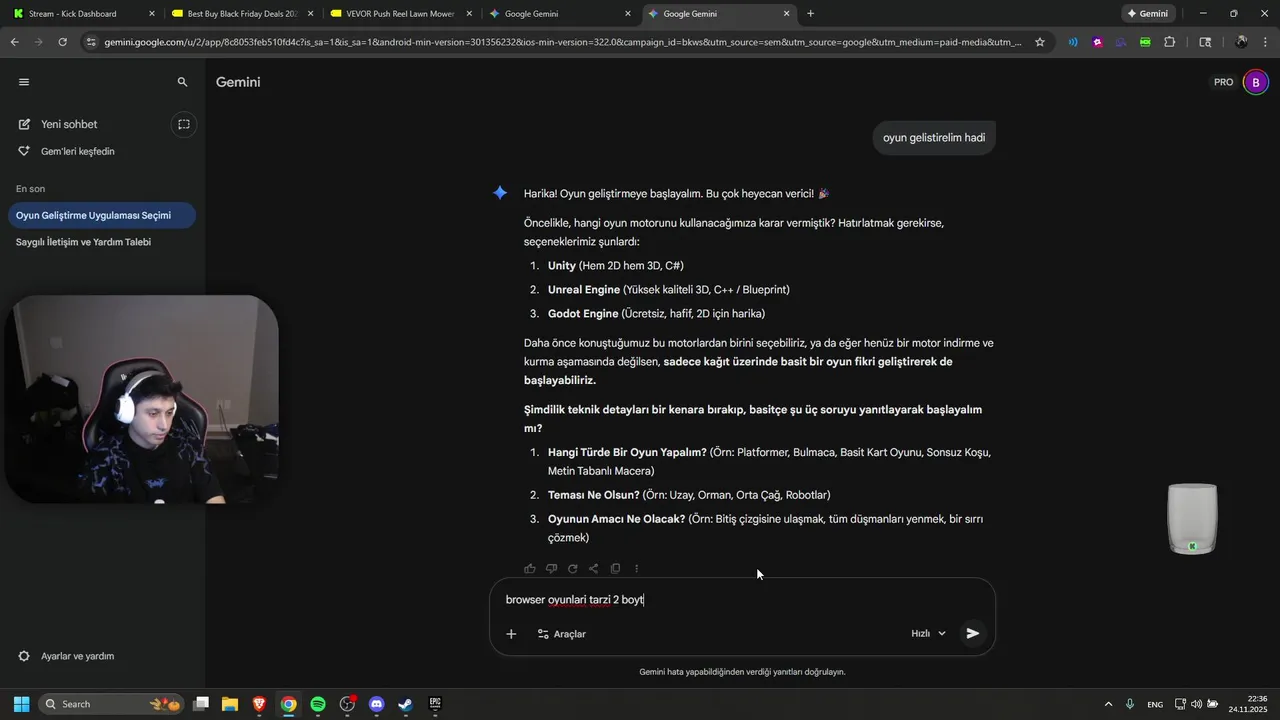Close the Stream - Kick Dashboard tab
Image resolution: width=1280 pixels, height=720 pixels.
pyautogui.click(x=152, y=14)
